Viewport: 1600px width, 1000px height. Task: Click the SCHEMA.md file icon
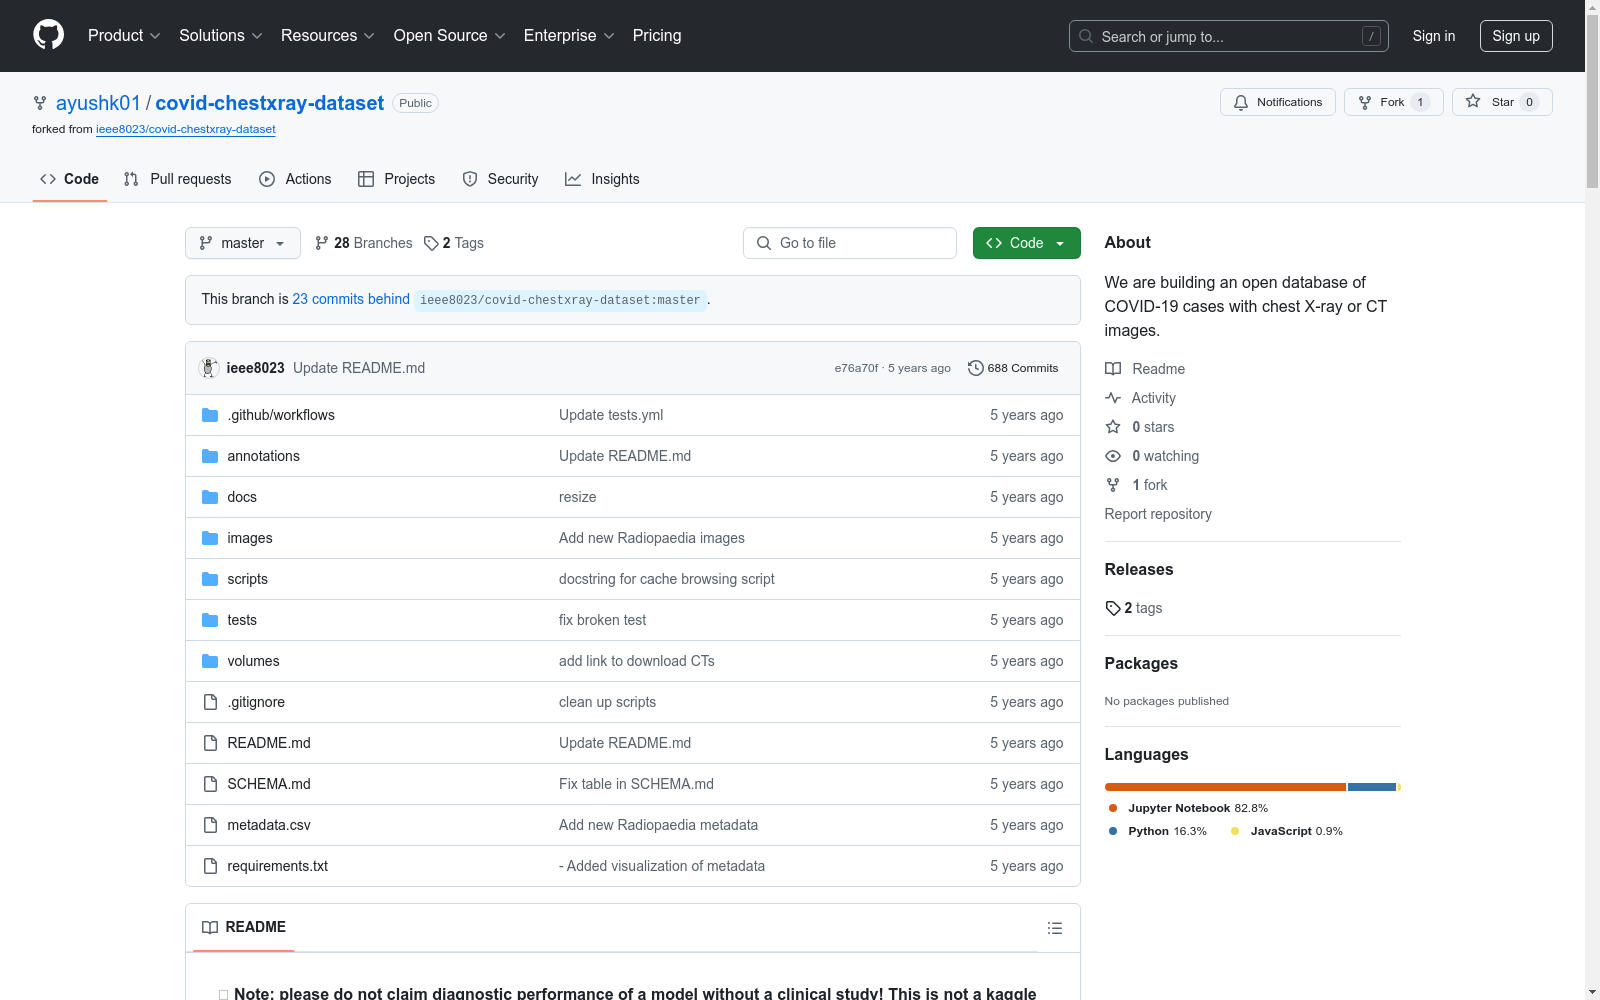[210, 784]
